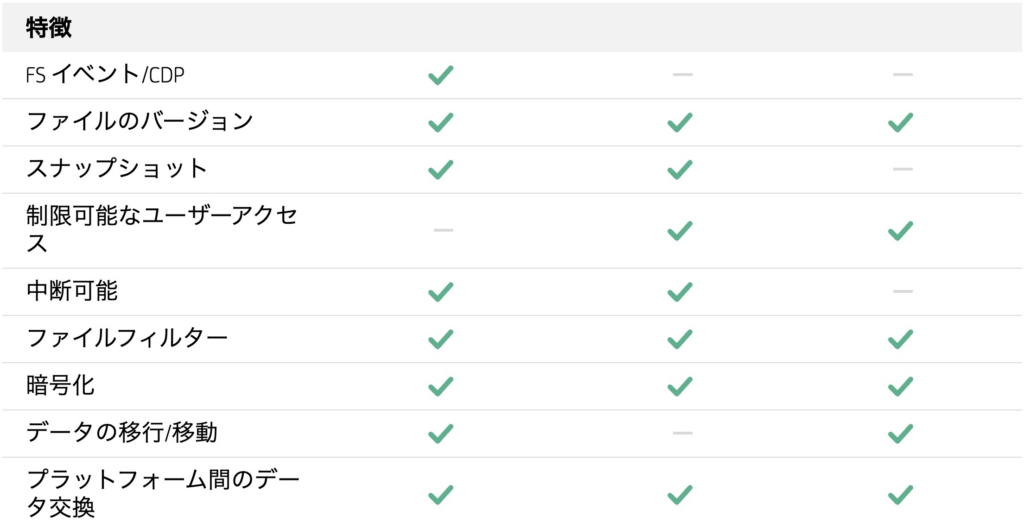The width and height of the screenshot is (1024, 529).
Task: Click the ファイルフィルター row label
Action: [x=127, y=338]
